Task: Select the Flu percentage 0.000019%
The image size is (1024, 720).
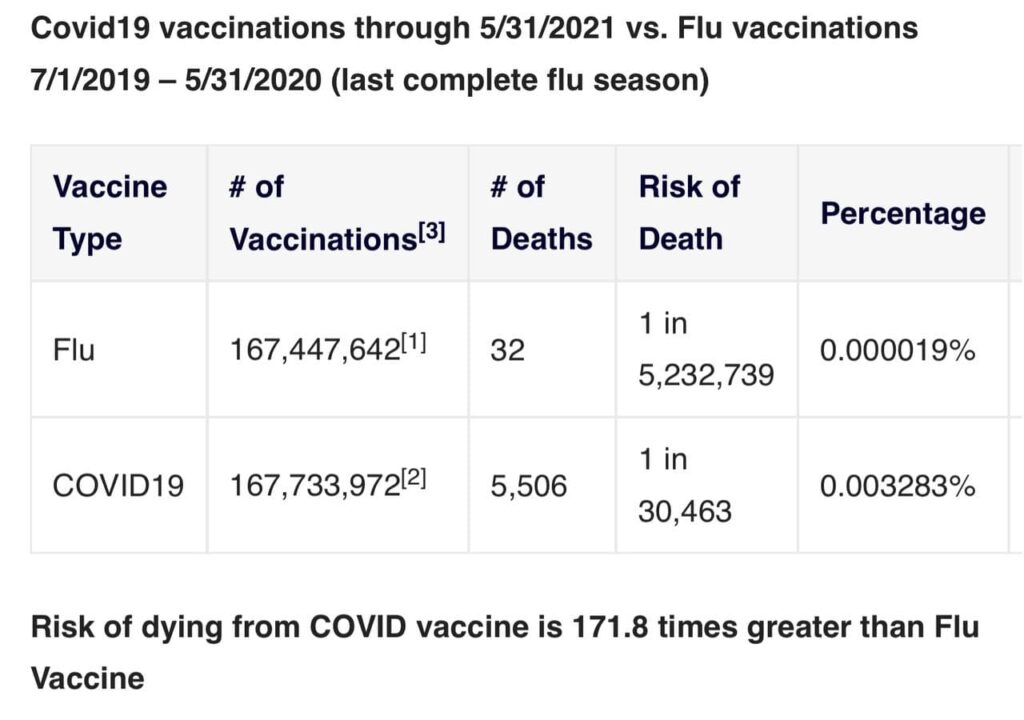Action: (897, 351)
